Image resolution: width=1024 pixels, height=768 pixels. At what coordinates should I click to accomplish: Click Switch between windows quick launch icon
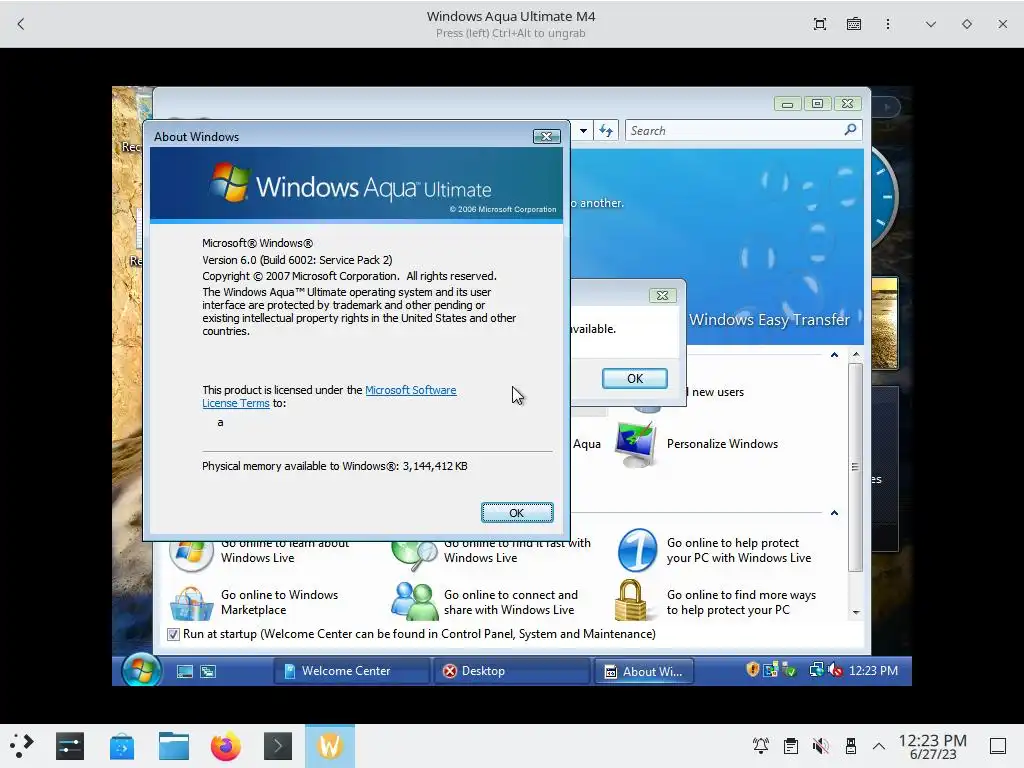pyautogui.click(x=208, y=671)
